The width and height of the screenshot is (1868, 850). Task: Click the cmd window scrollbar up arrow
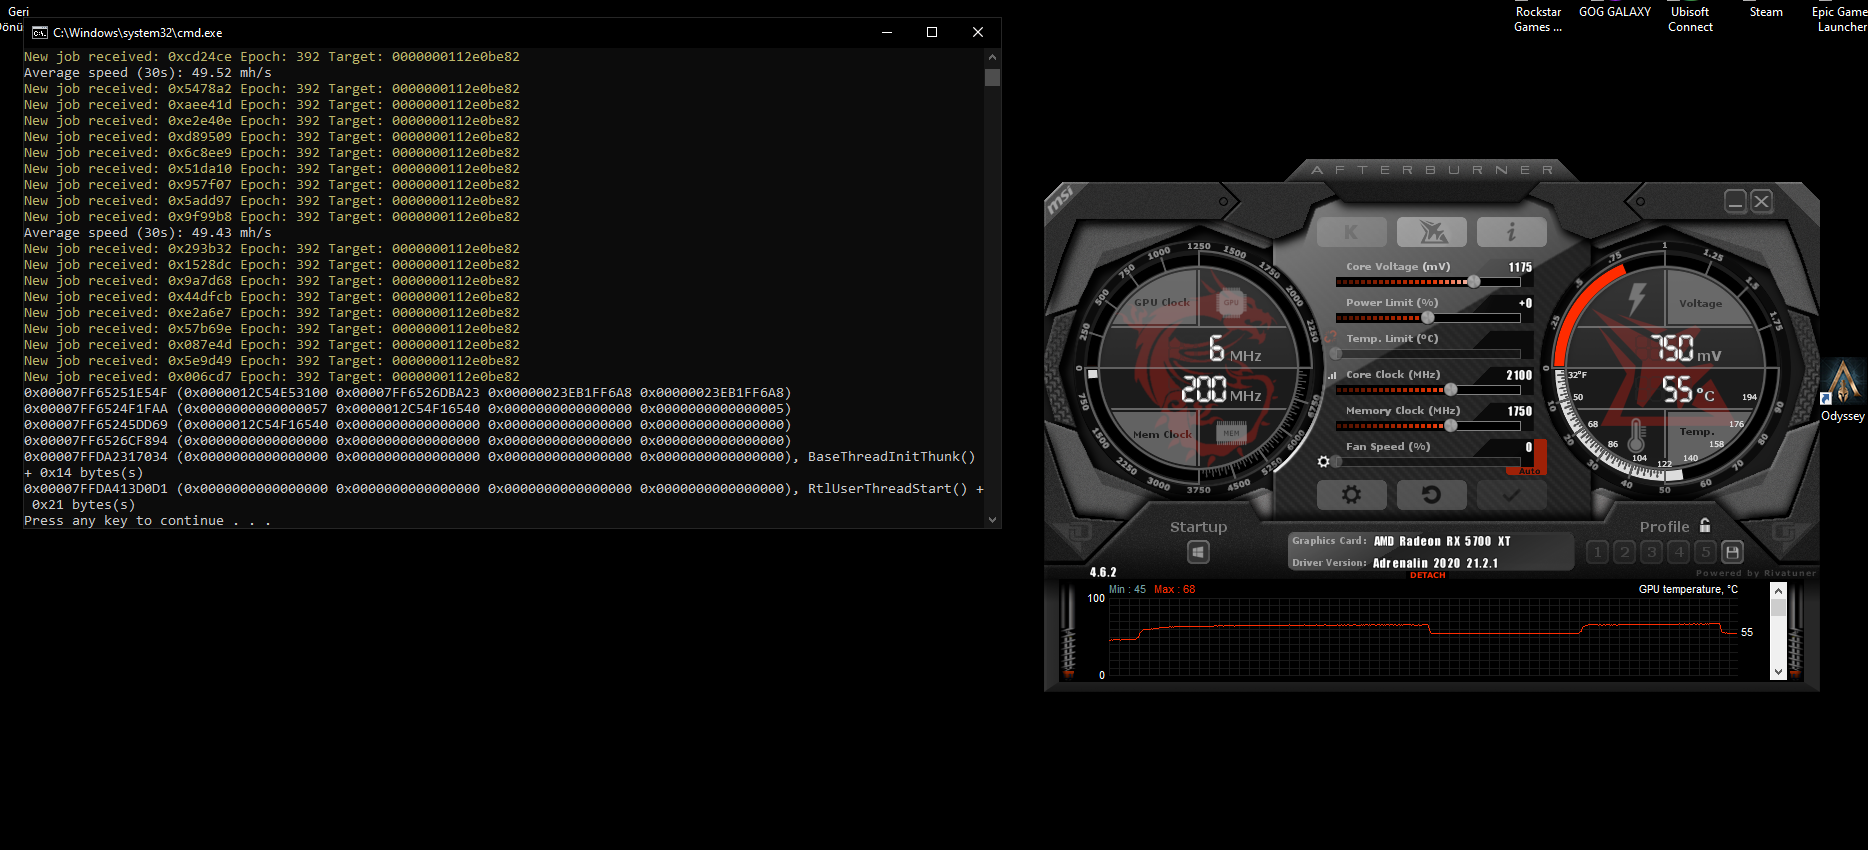(x=992, y=57)
